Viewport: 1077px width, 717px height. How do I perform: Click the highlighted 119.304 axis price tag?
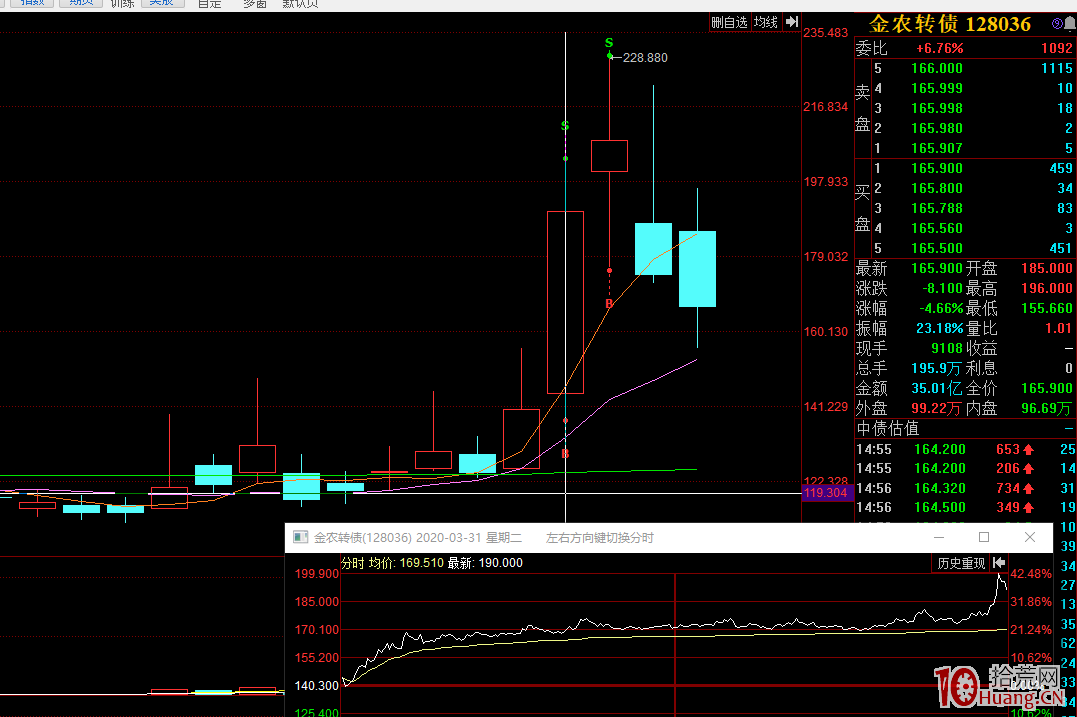(826, 492)
